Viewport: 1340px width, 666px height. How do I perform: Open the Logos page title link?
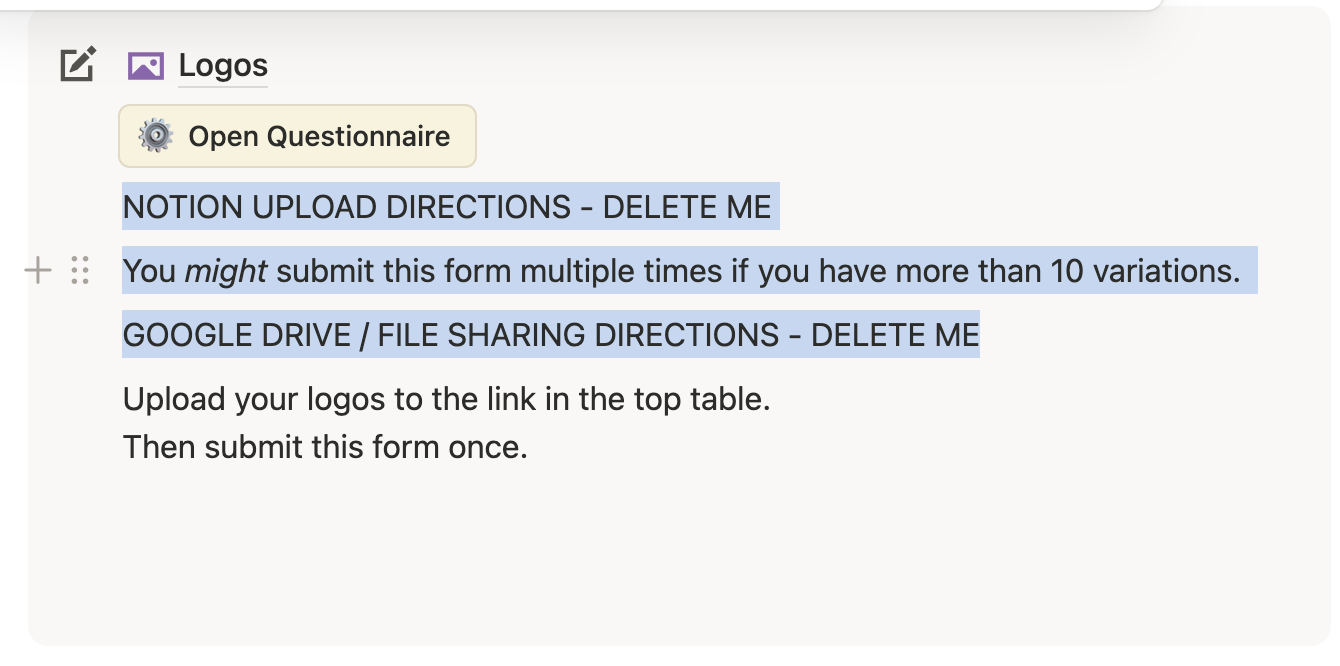coord(223,66)
